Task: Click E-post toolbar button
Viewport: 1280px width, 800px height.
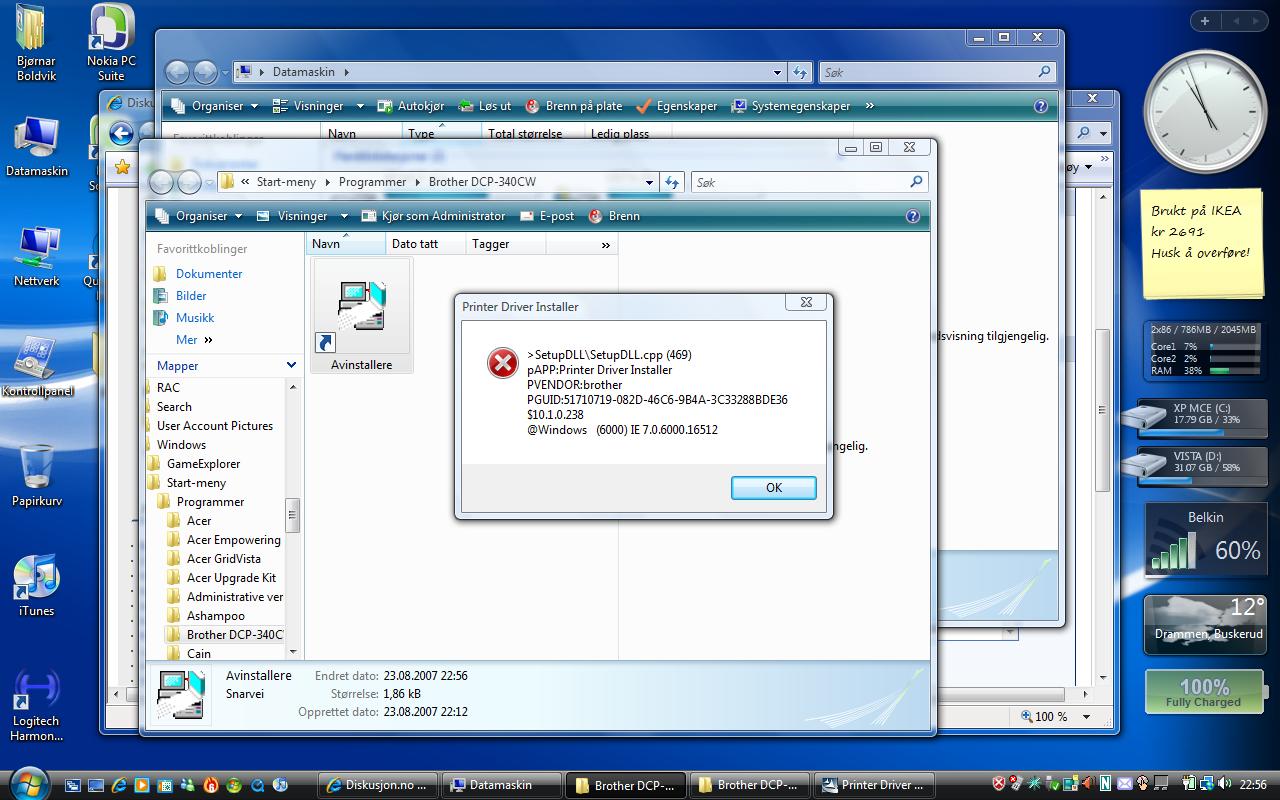Action: (546, 216)
